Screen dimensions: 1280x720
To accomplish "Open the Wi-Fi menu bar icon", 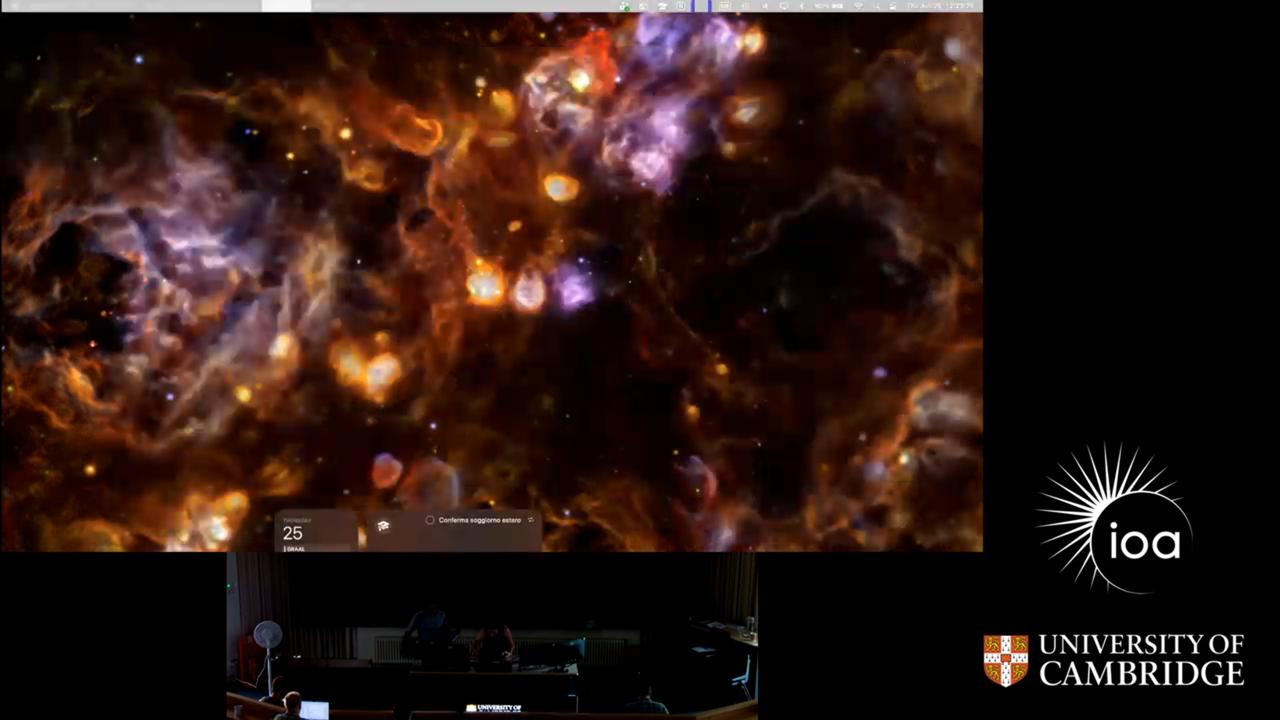I will click(858, 6).
